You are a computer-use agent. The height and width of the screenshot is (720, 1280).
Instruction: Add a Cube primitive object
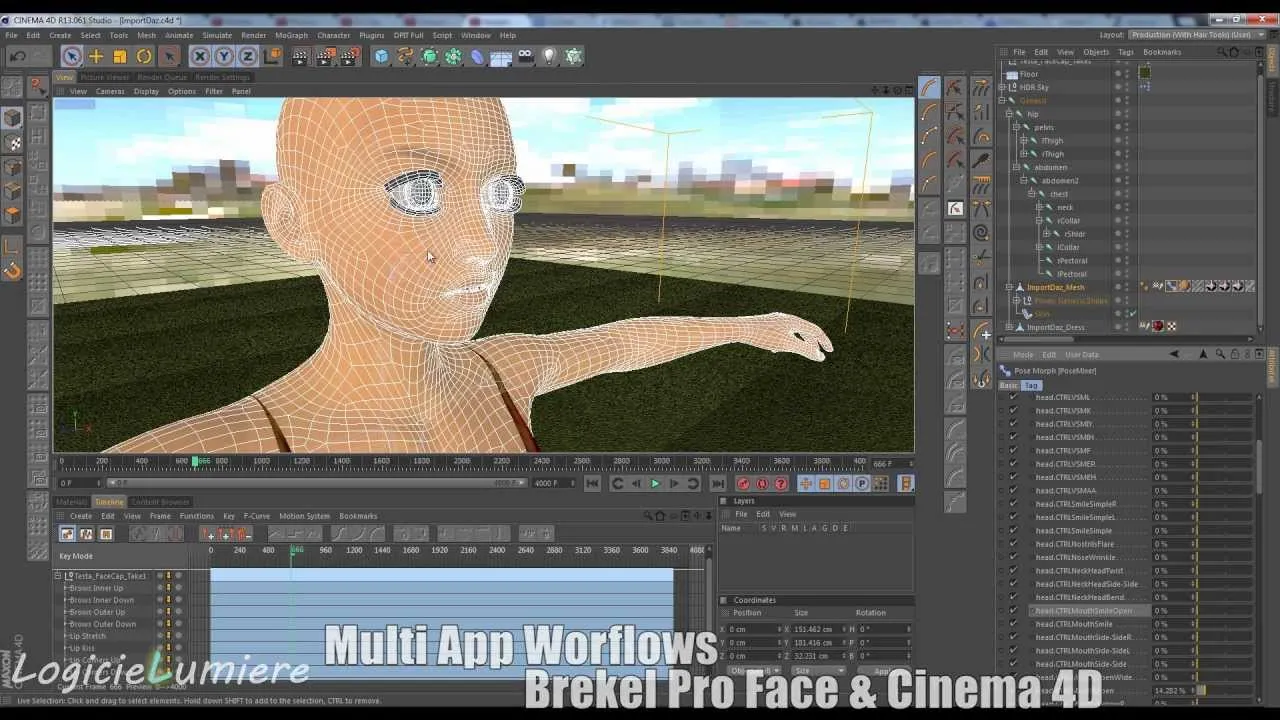coord(381,57)
